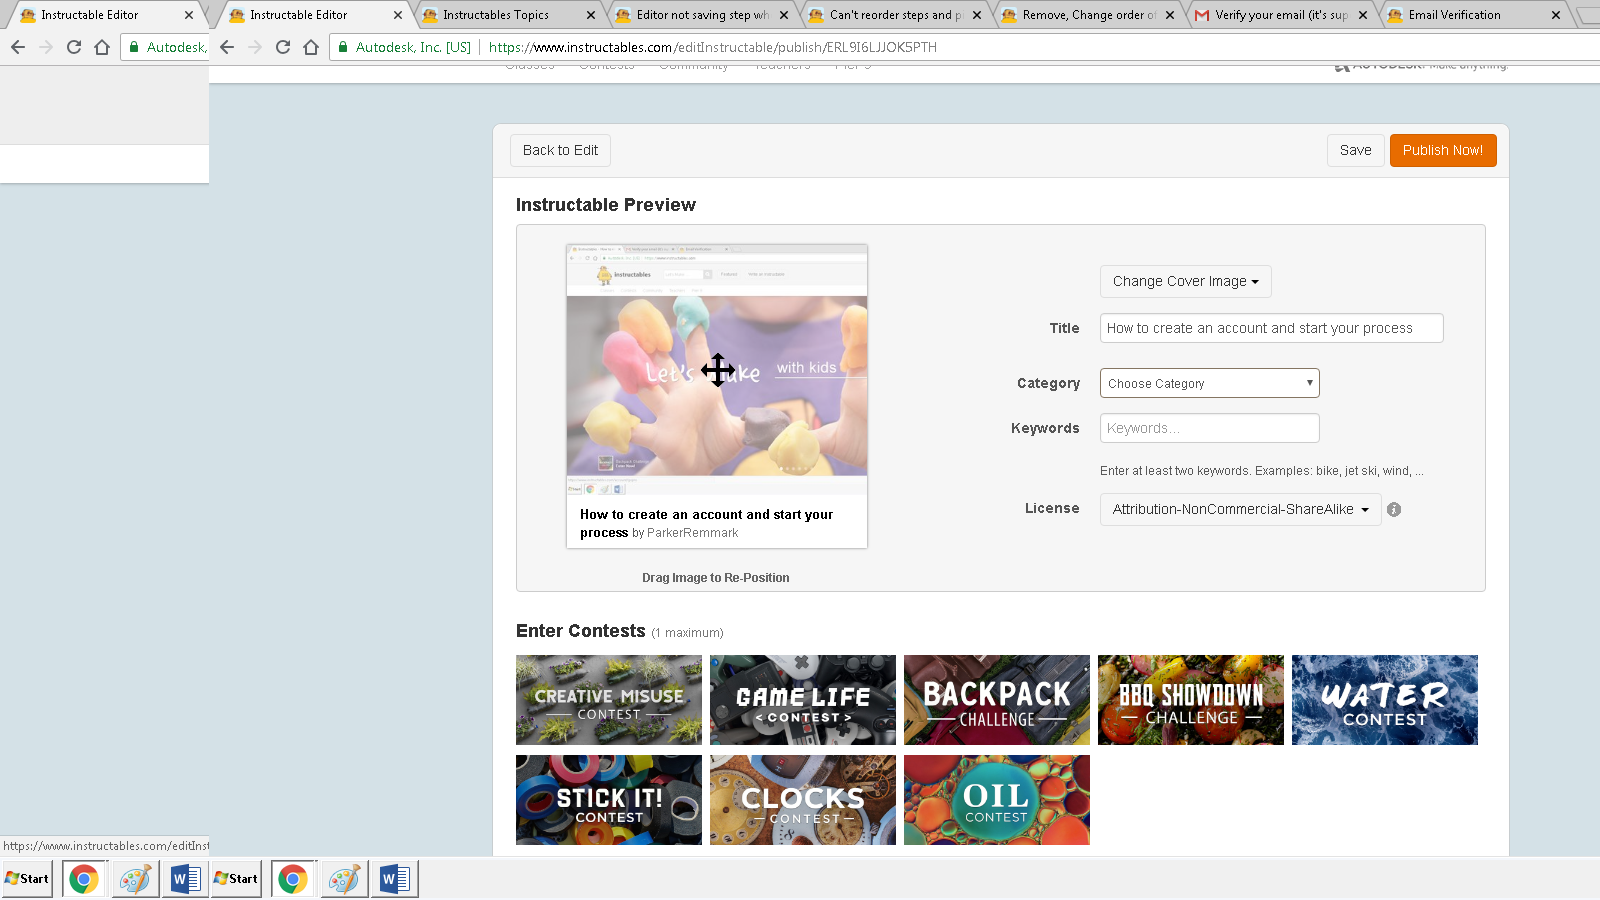Switch to Remove, Change order tab
This screenshot has width=1600, height=900.
(x=1087, y=15)
